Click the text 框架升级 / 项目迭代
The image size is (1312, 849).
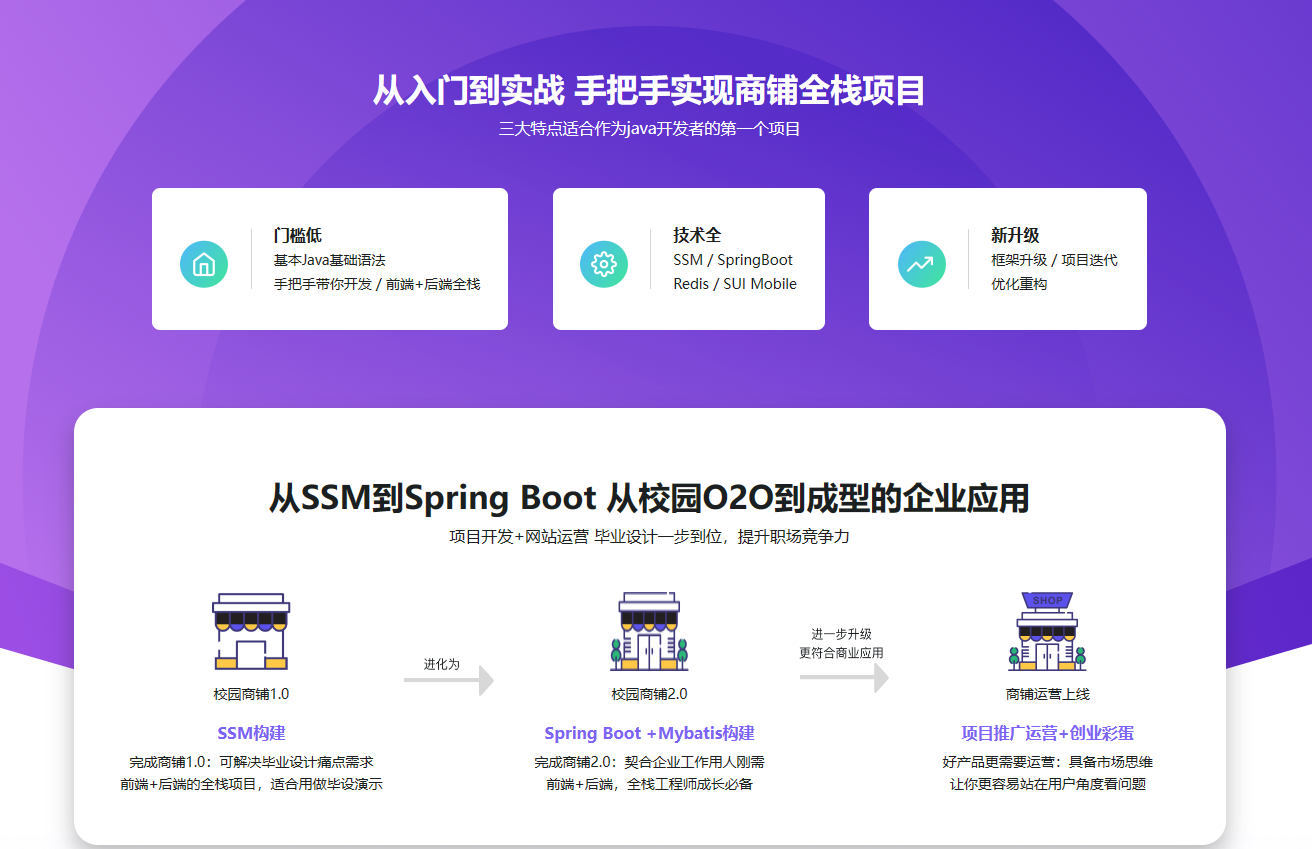tap(1054, 260)
